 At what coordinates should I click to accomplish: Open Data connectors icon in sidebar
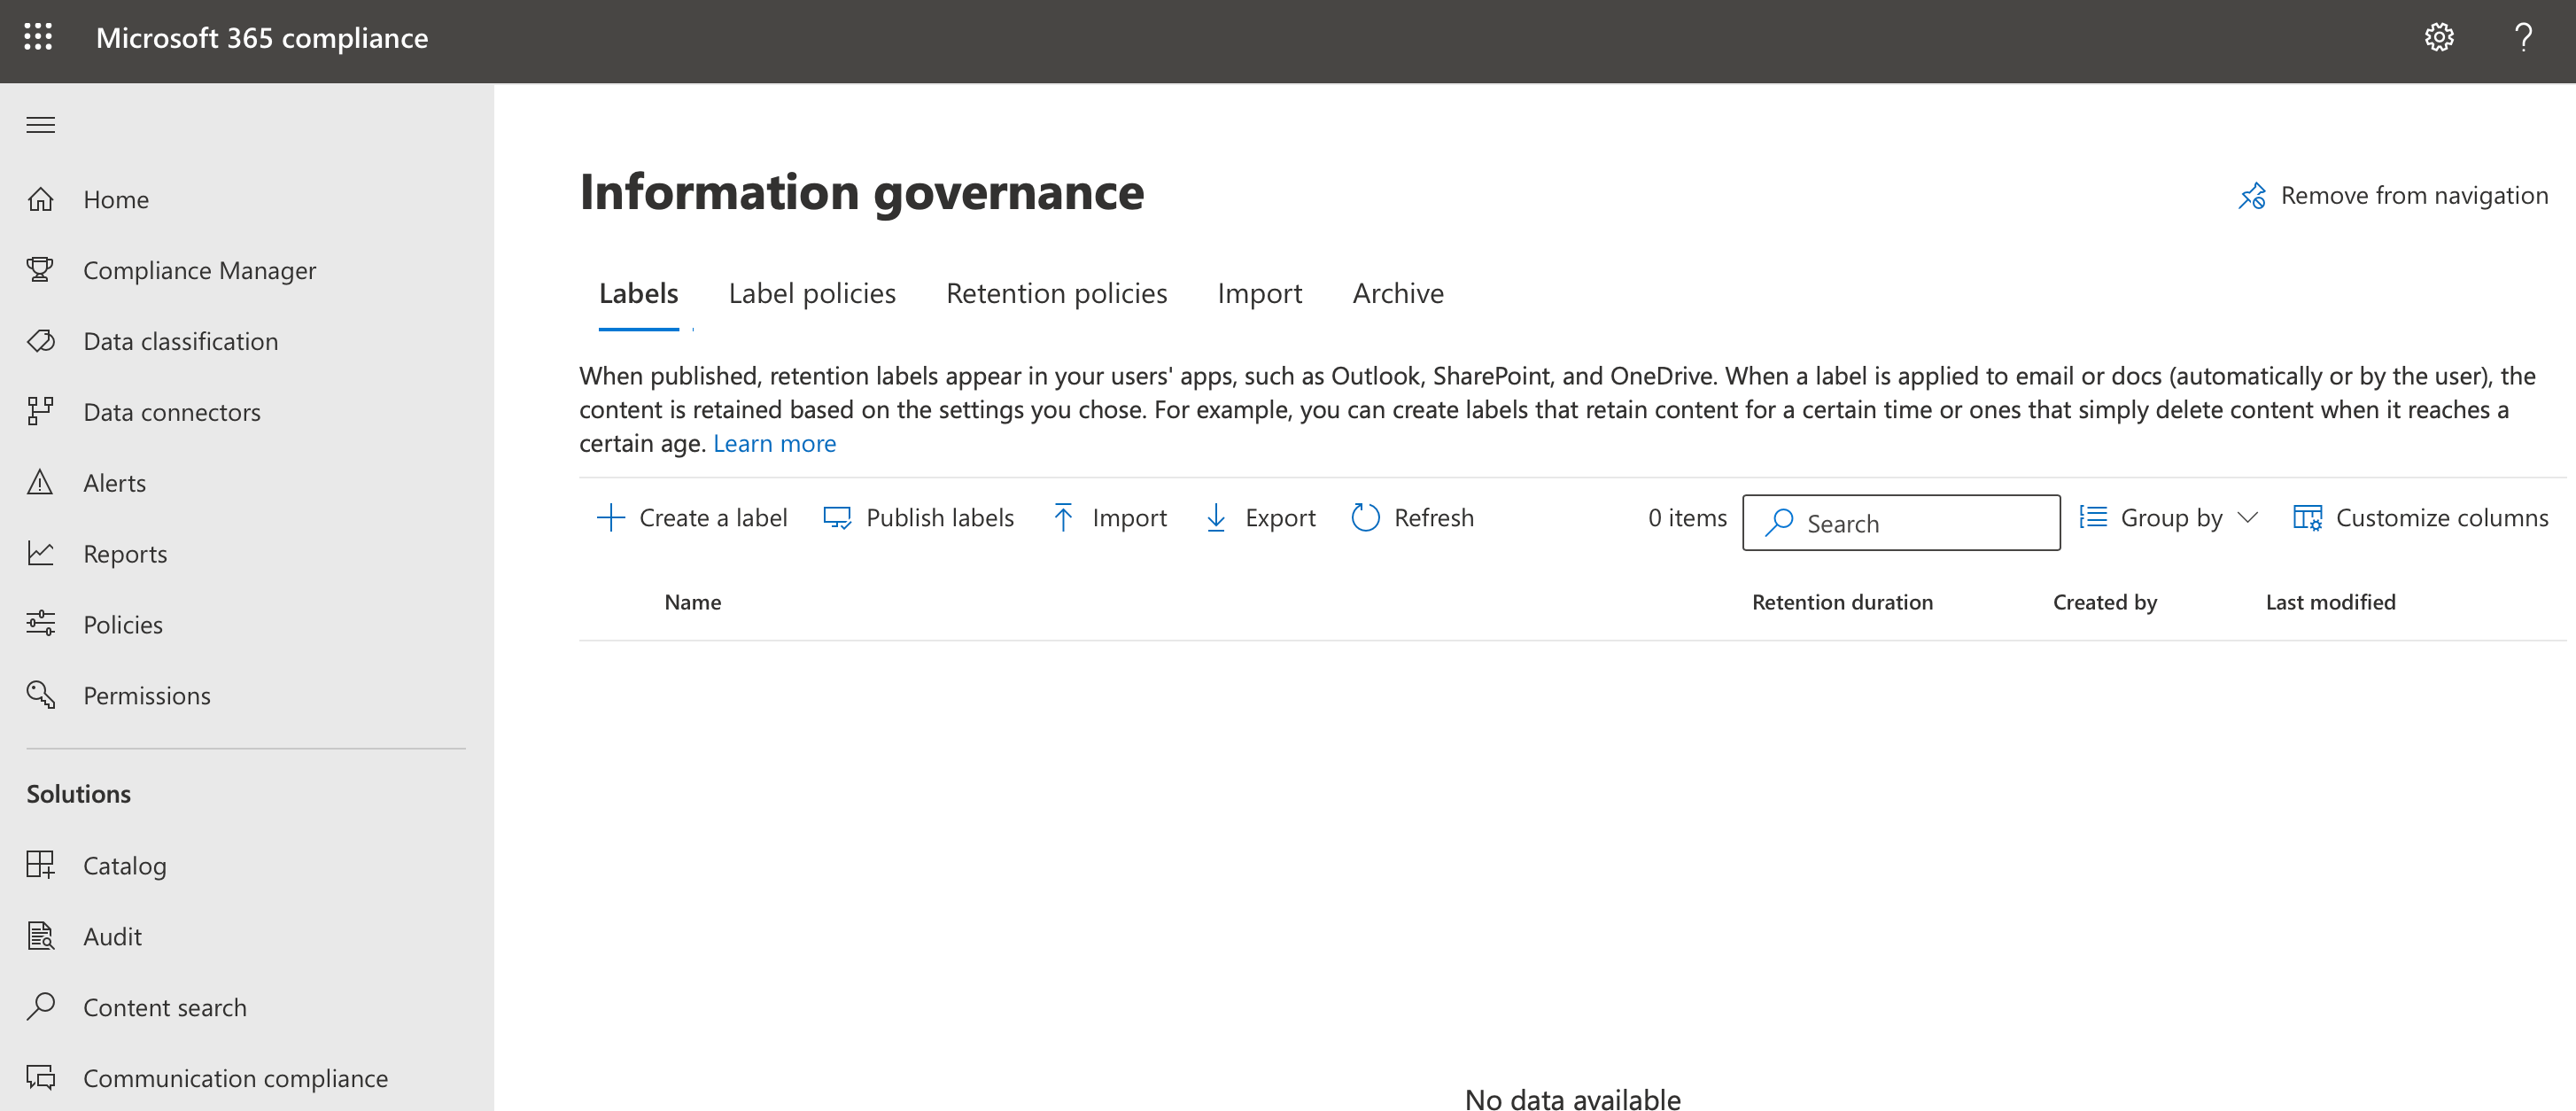[x=41, y=412]
